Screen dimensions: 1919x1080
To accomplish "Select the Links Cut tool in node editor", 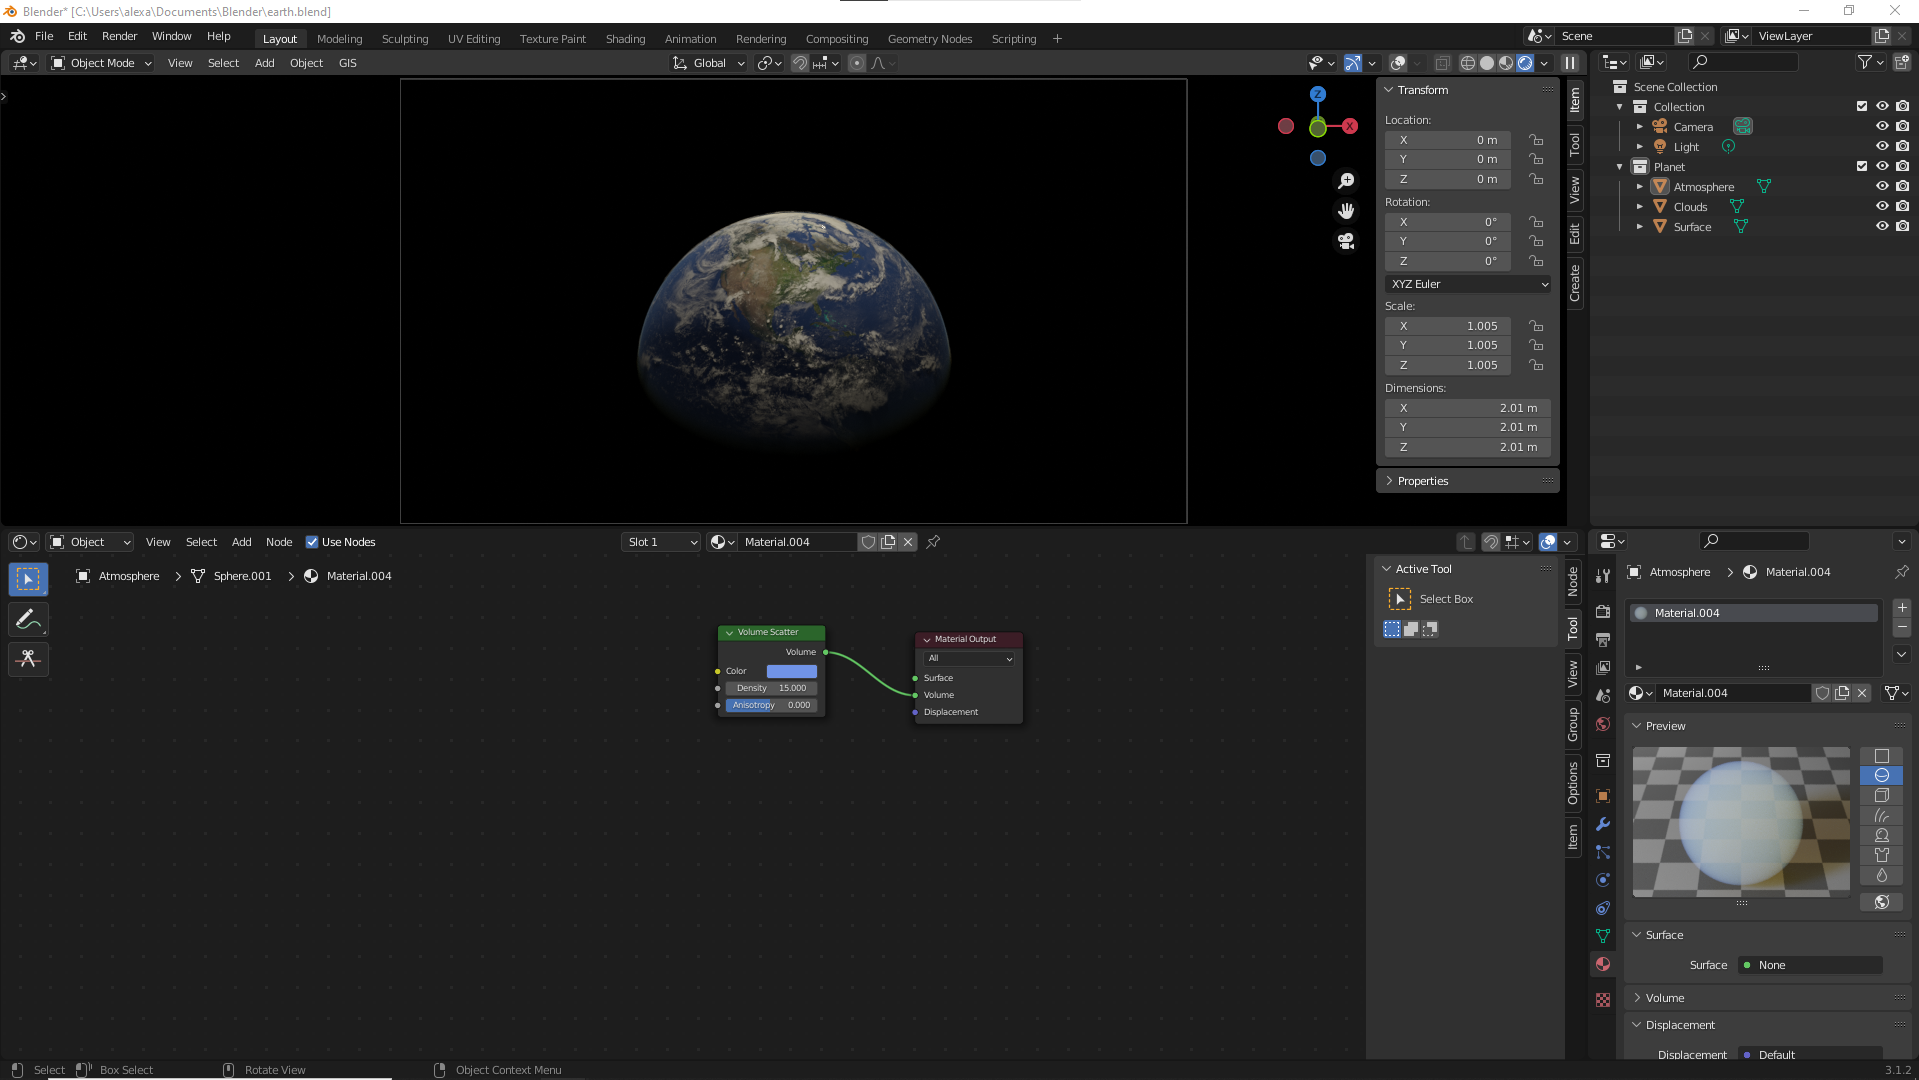I will click(28, 659).
